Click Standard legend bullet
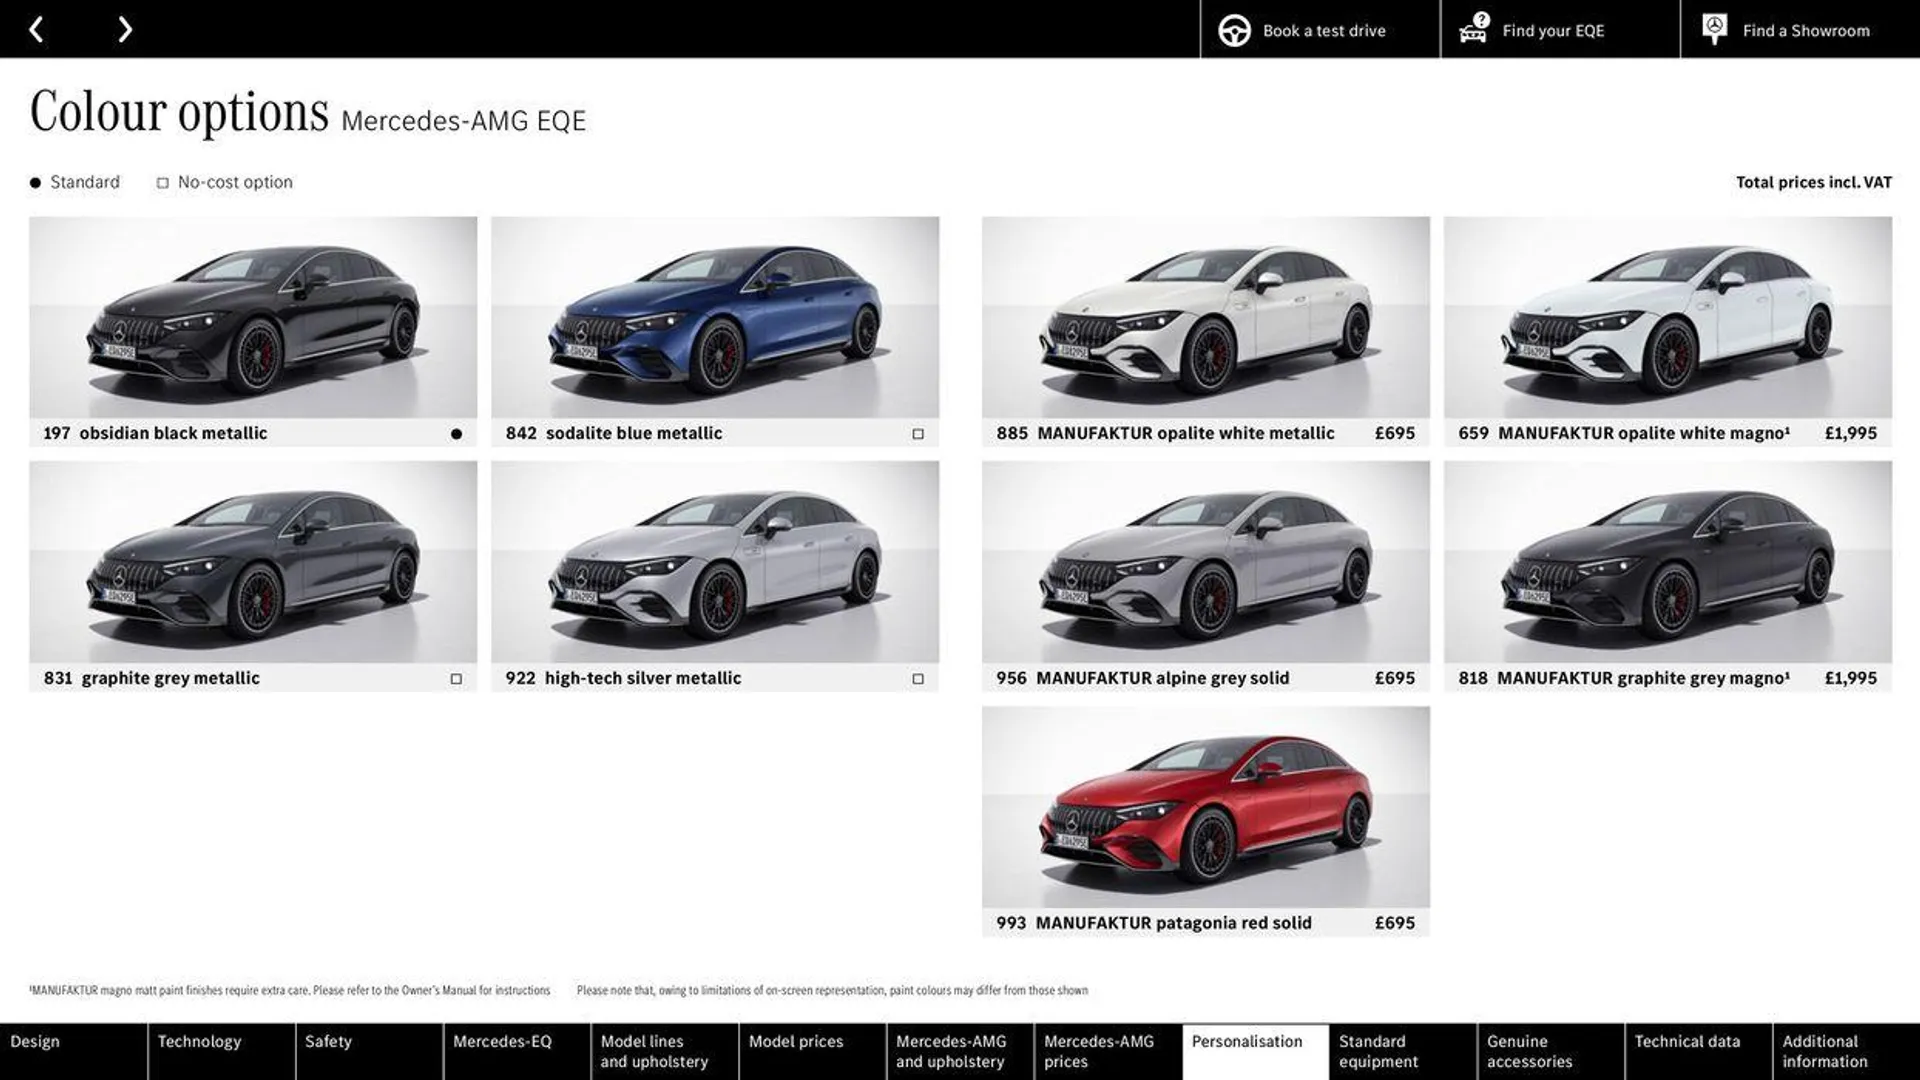 [x=35, y=183]
